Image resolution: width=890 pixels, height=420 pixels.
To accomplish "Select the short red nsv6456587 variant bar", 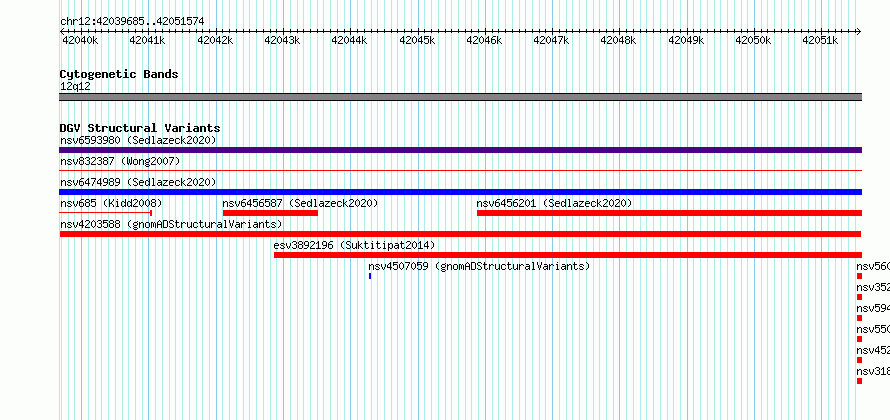I will (270, 213).
